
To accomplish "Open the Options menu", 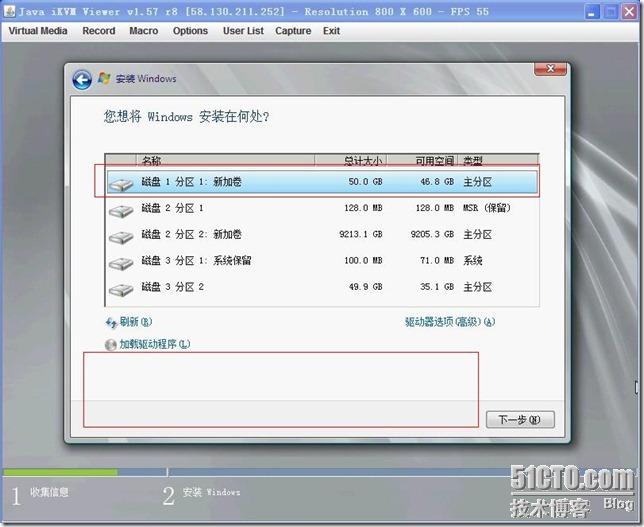I will tap(190, 31).
